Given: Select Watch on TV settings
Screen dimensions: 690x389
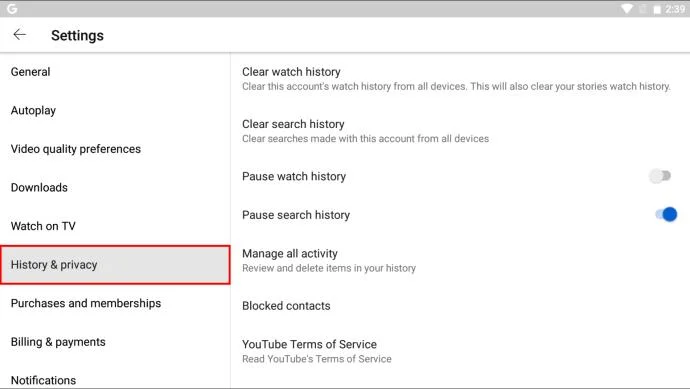Looking at the screenshot, I should click(115, 226).
